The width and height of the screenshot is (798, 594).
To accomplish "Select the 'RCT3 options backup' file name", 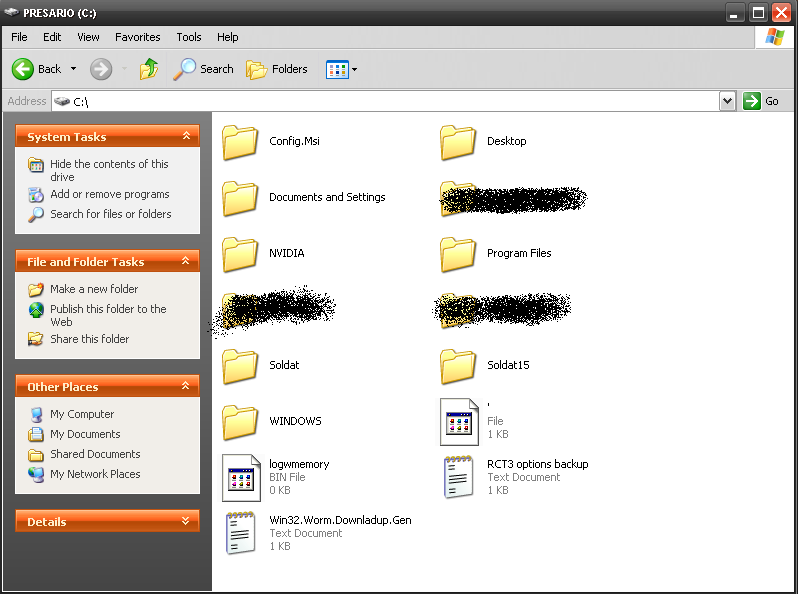I will [x=537, y=464].
